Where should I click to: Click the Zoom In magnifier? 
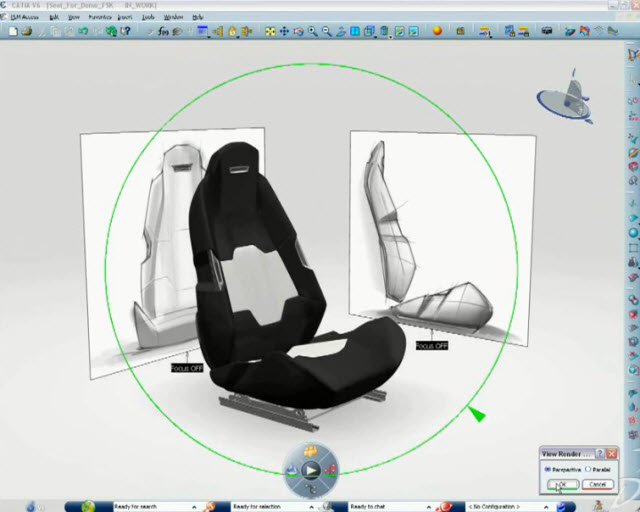pos(313,31)
